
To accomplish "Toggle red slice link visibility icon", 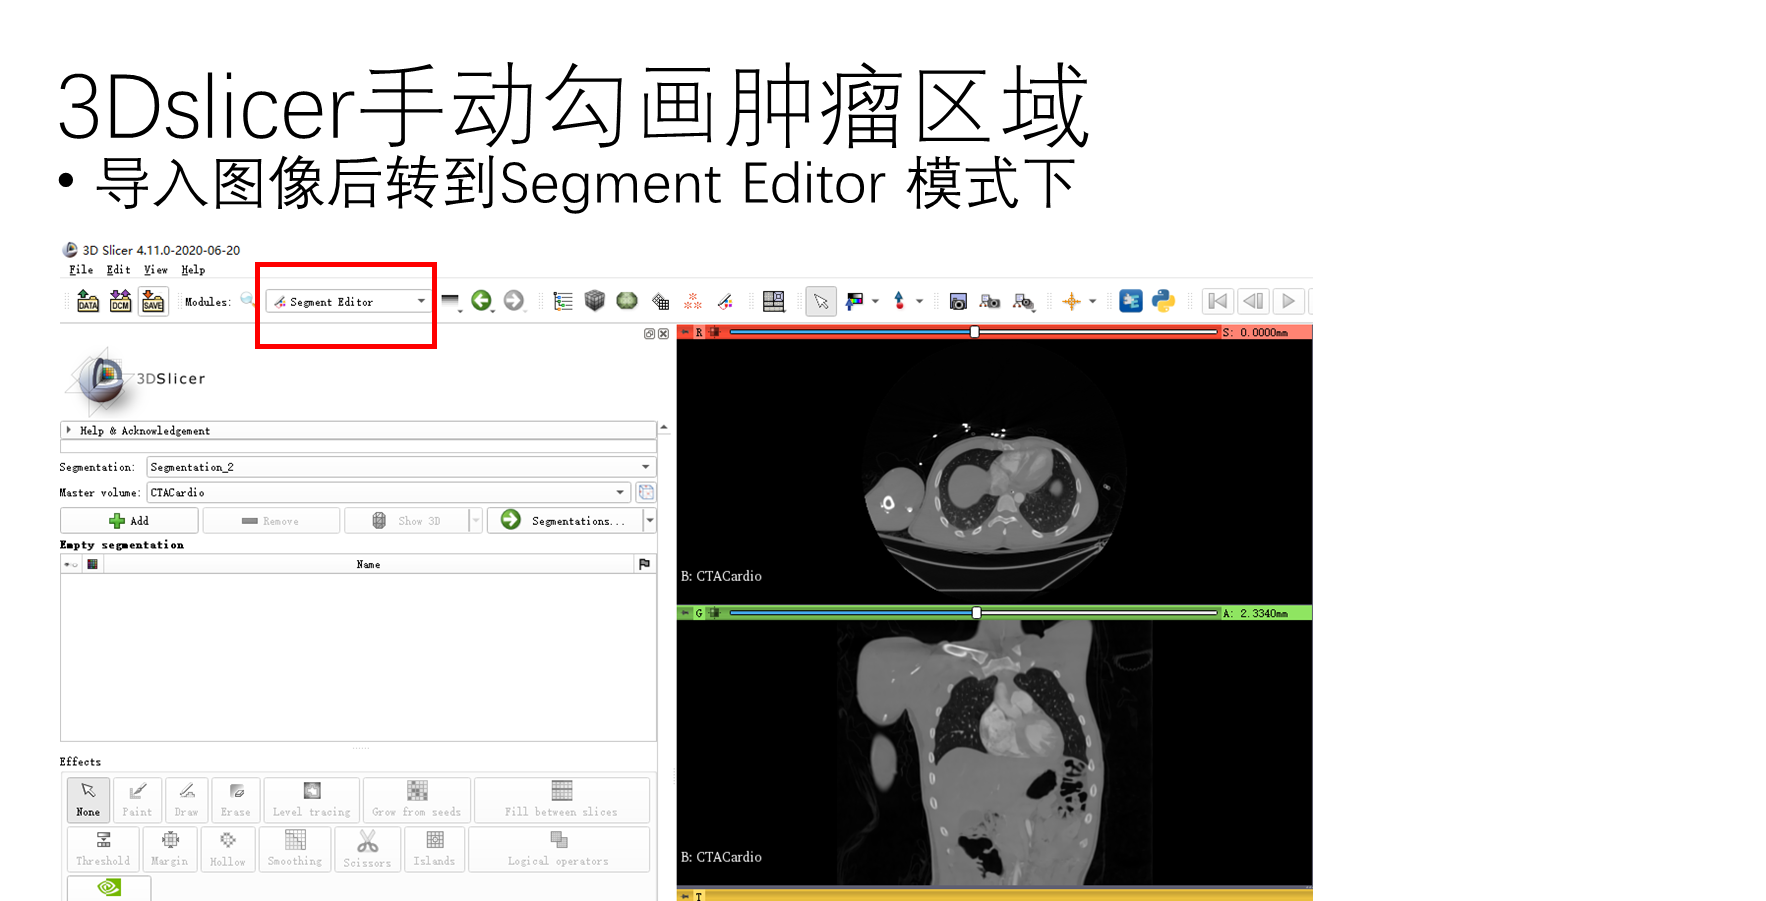I will 714,332.
